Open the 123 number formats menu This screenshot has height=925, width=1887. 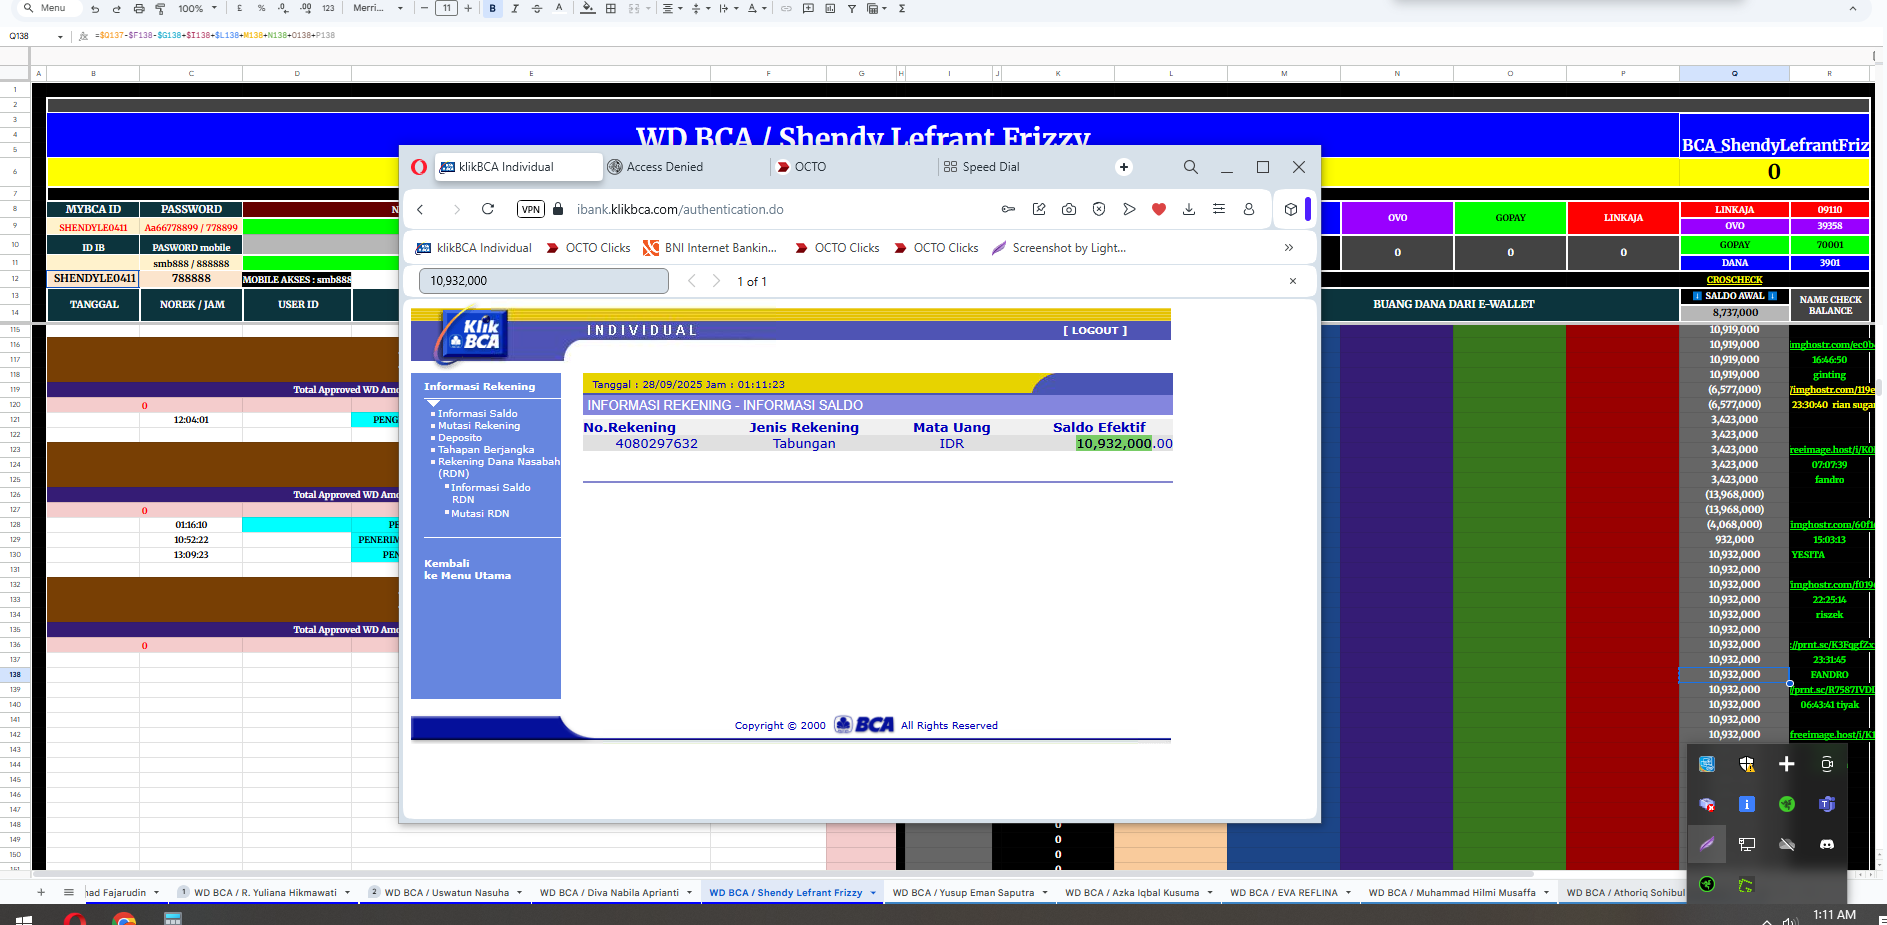pos(328,8)
